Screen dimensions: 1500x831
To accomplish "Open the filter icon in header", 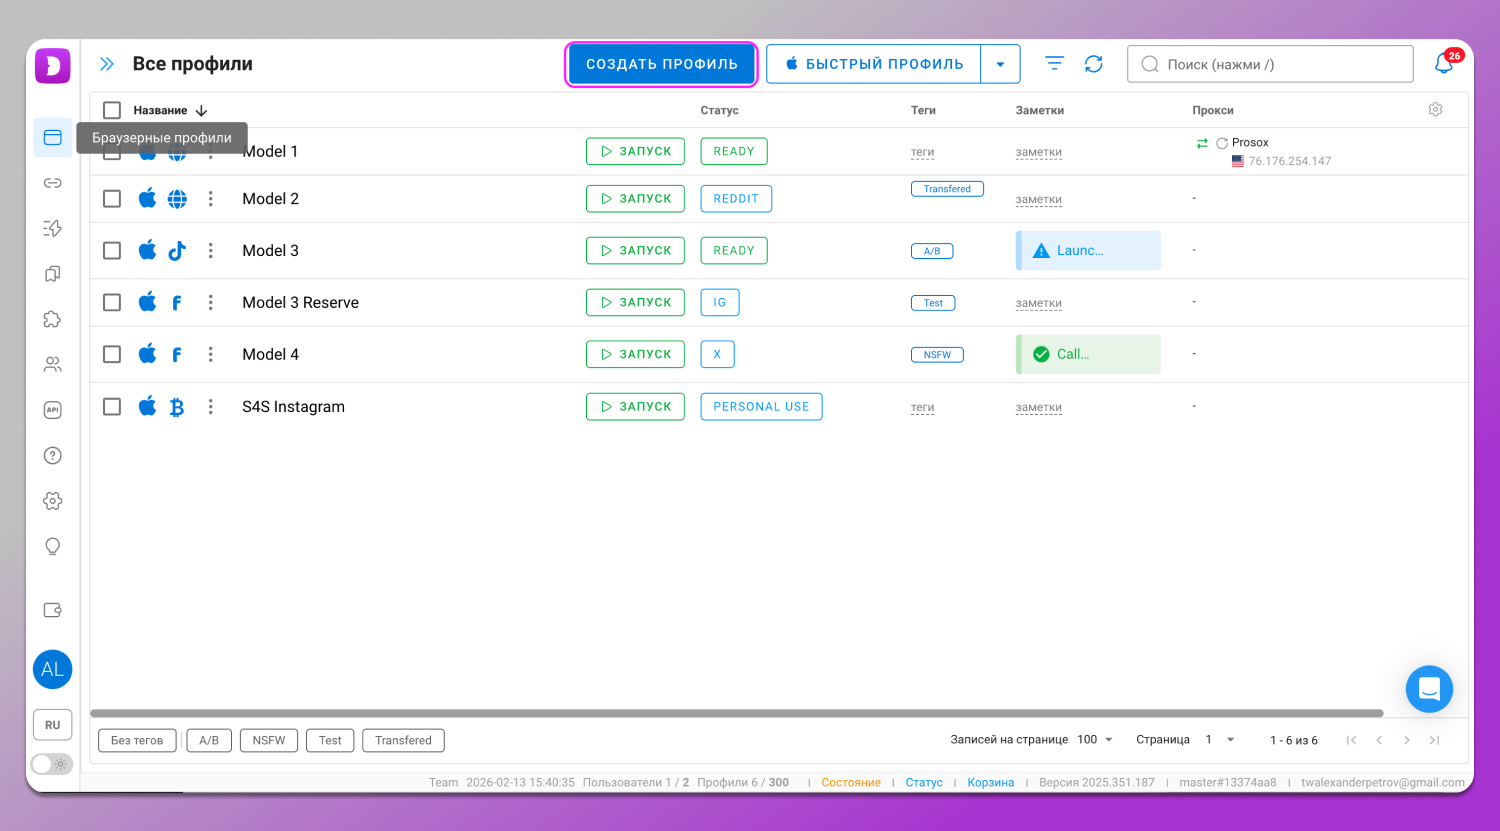I will point(1054,64).
